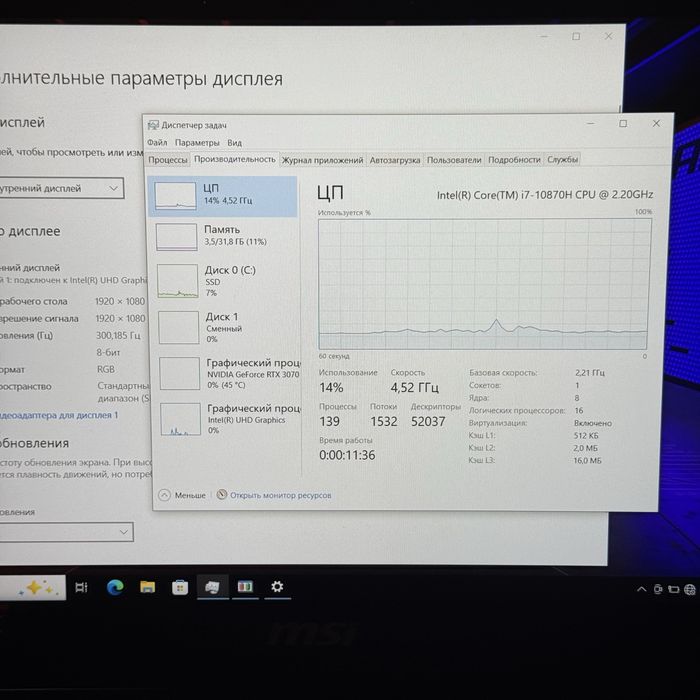
Task: Select Диск 0 (C:) SSD item
Action: 224,281
